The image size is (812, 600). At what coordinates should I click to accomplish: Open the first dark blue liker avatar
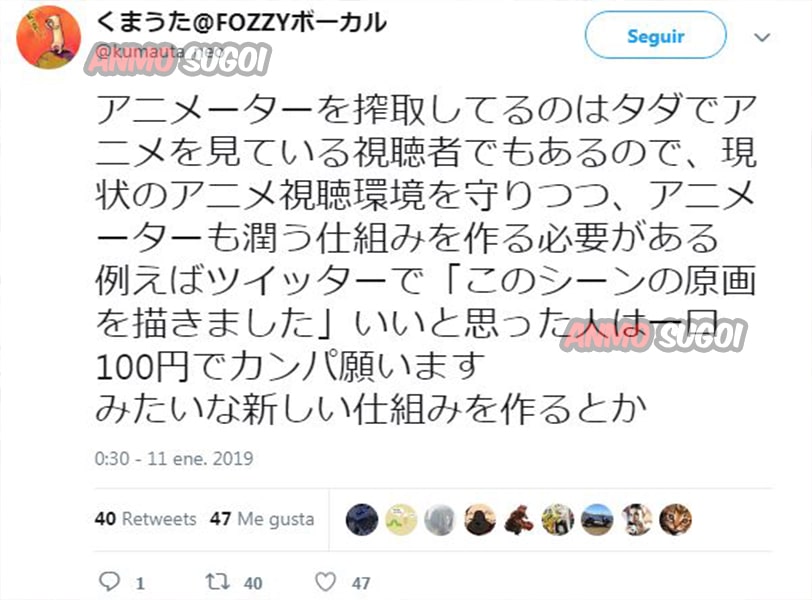362,519
